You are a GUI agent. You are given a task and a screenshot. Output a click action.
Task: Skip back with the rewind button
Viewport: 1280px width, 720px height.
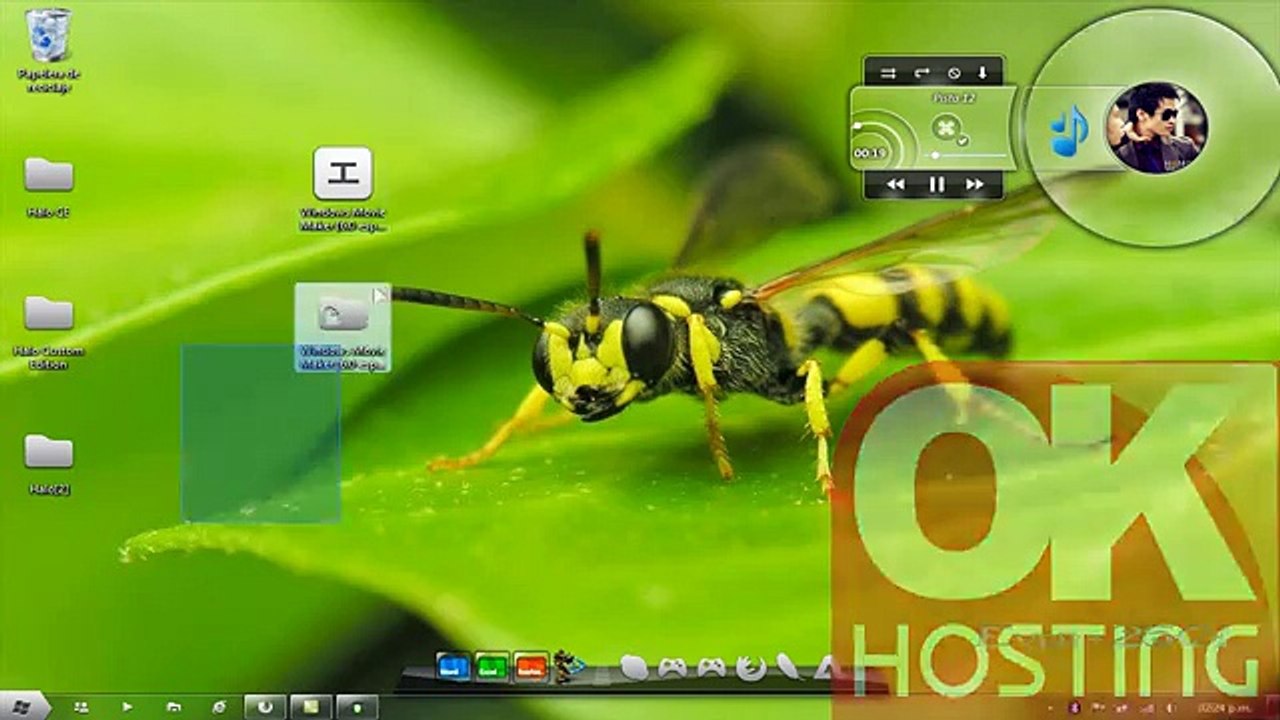(x=896, y=184)
